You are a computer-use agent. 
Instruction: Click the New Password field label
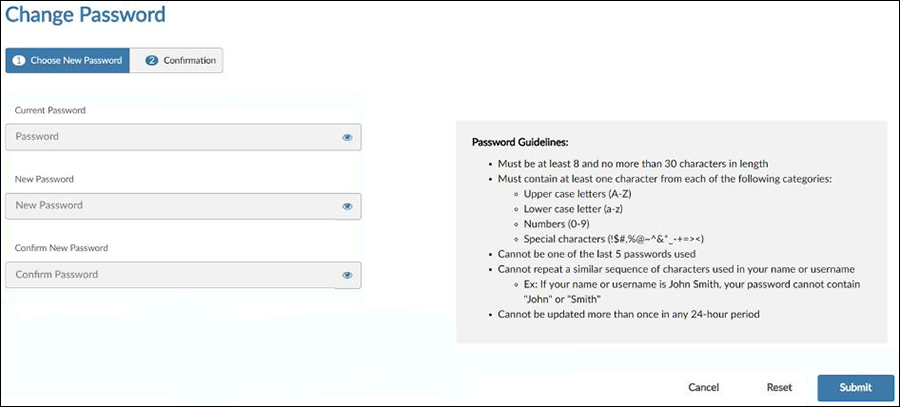point(45,179)
